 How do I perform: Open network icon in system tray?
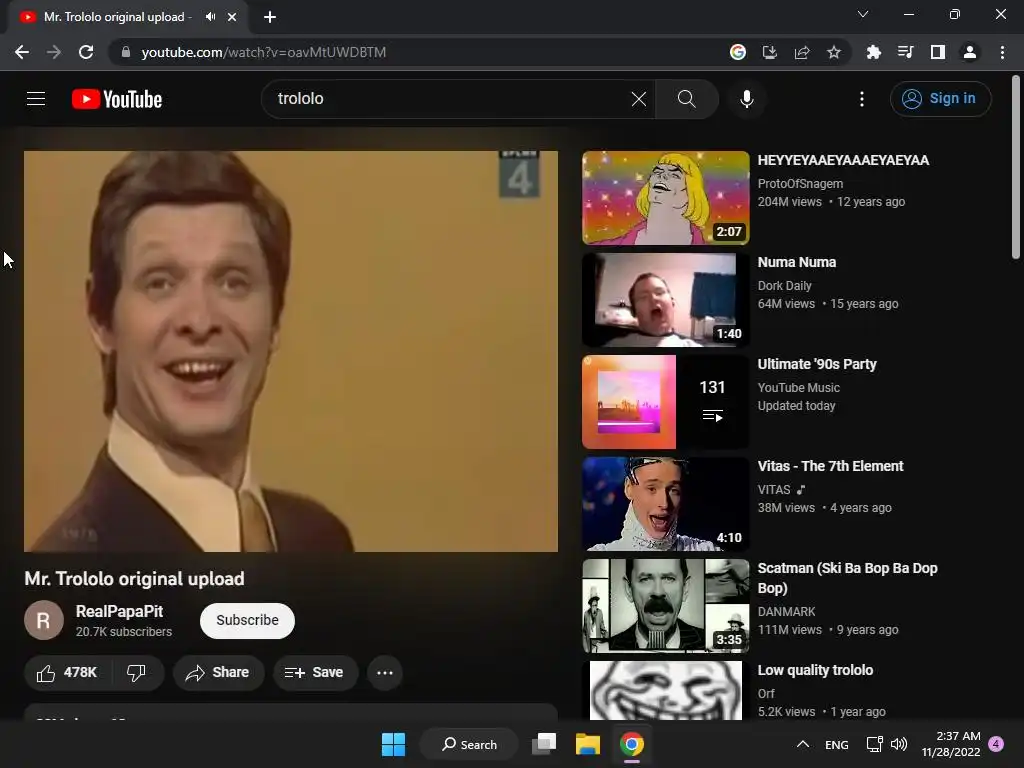[874, 744]
